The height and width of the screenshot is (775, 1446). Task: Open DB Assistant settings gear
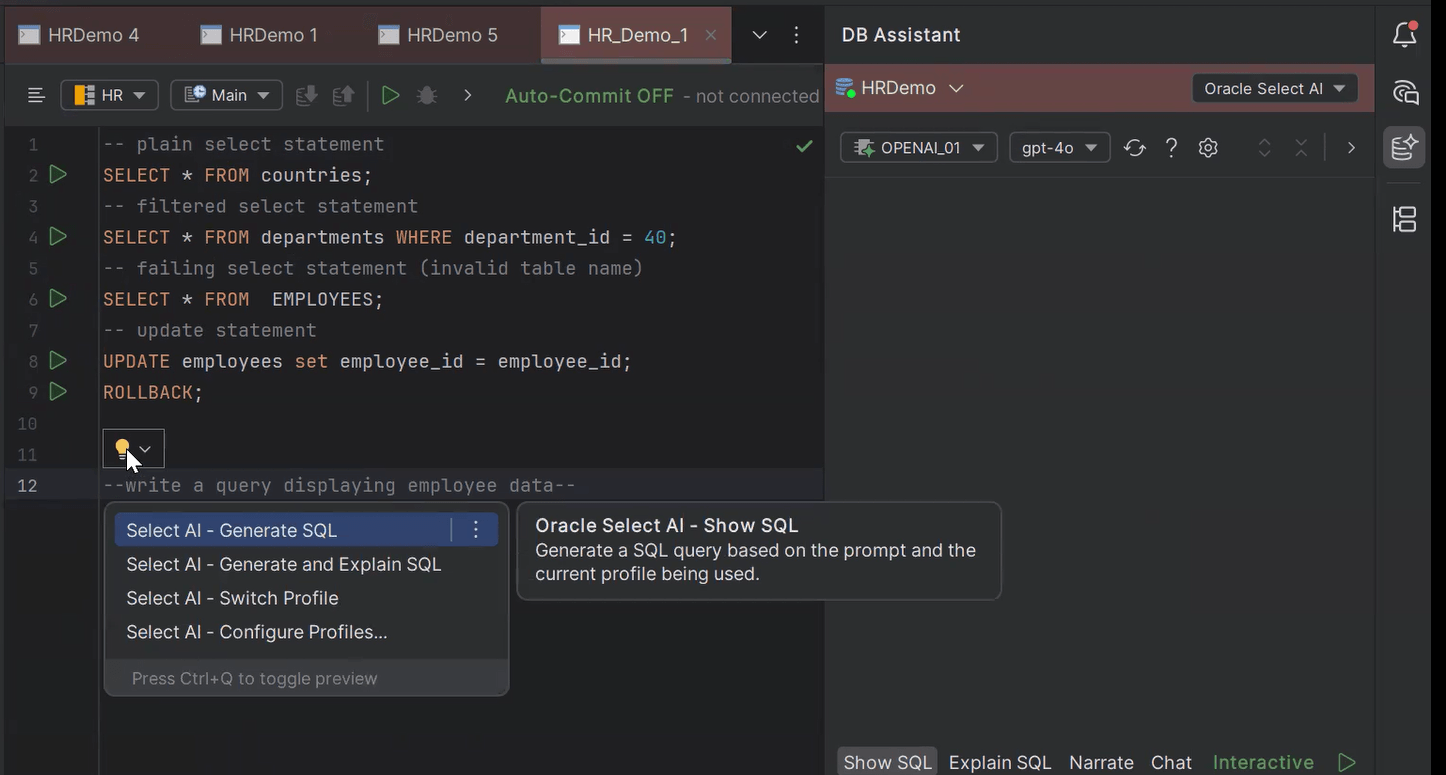tap(1207, 147)
